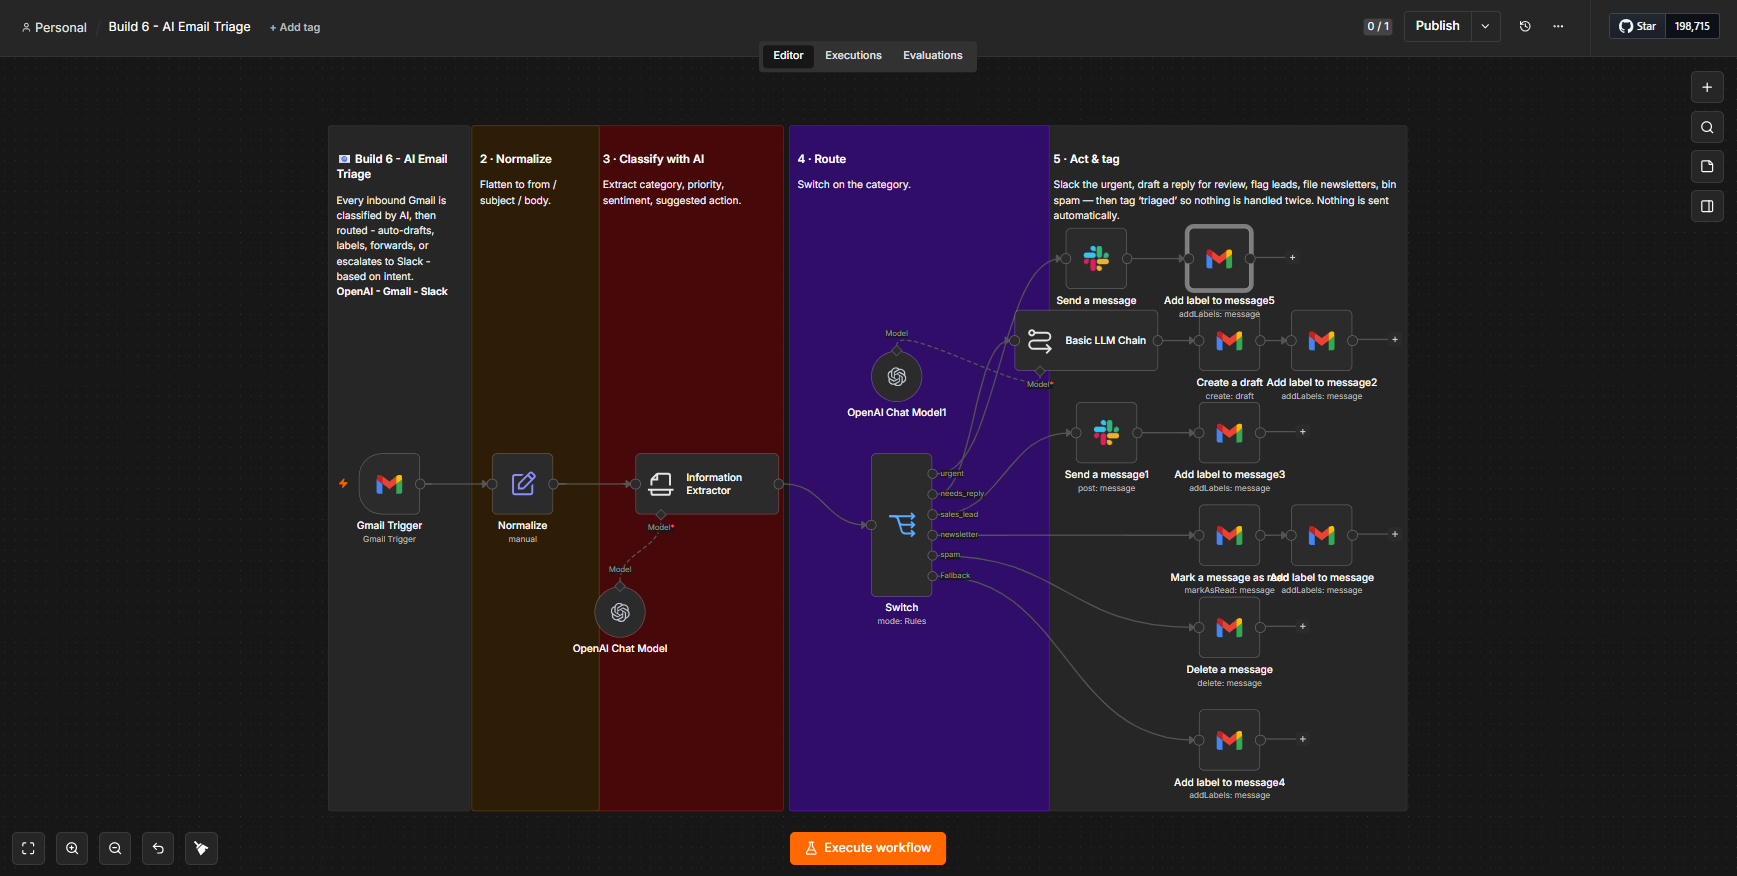Zoom out on the canvas
Image resolution: width=1737 pixels, height=876 pixels.
115,849
